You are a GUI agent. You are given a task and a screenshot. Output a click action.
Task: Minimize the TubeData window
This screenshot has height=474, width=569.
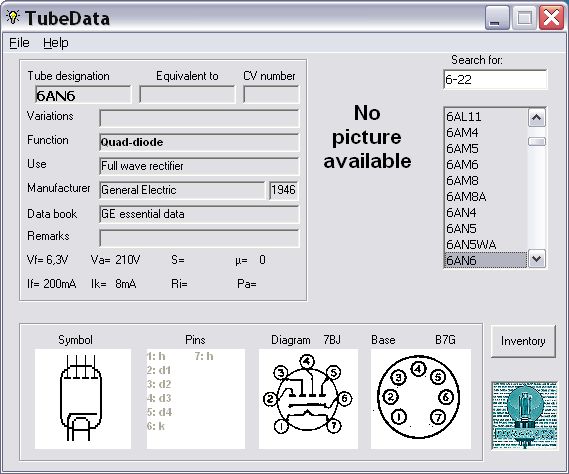(497, 18)
